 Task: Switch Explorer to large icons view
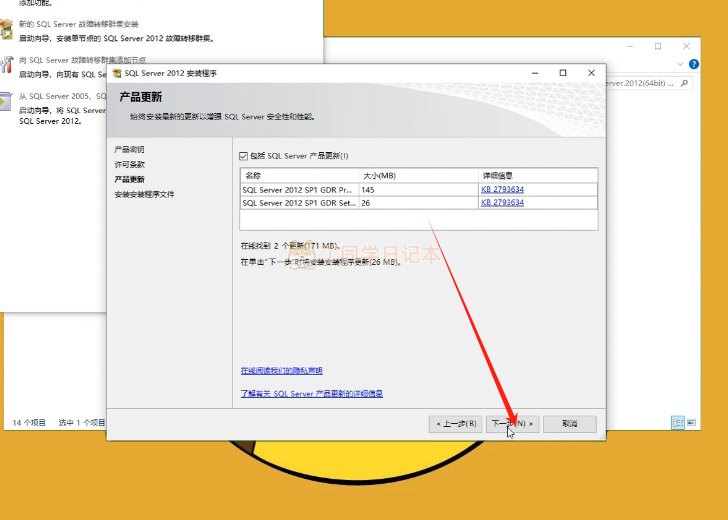coord(690,423)
